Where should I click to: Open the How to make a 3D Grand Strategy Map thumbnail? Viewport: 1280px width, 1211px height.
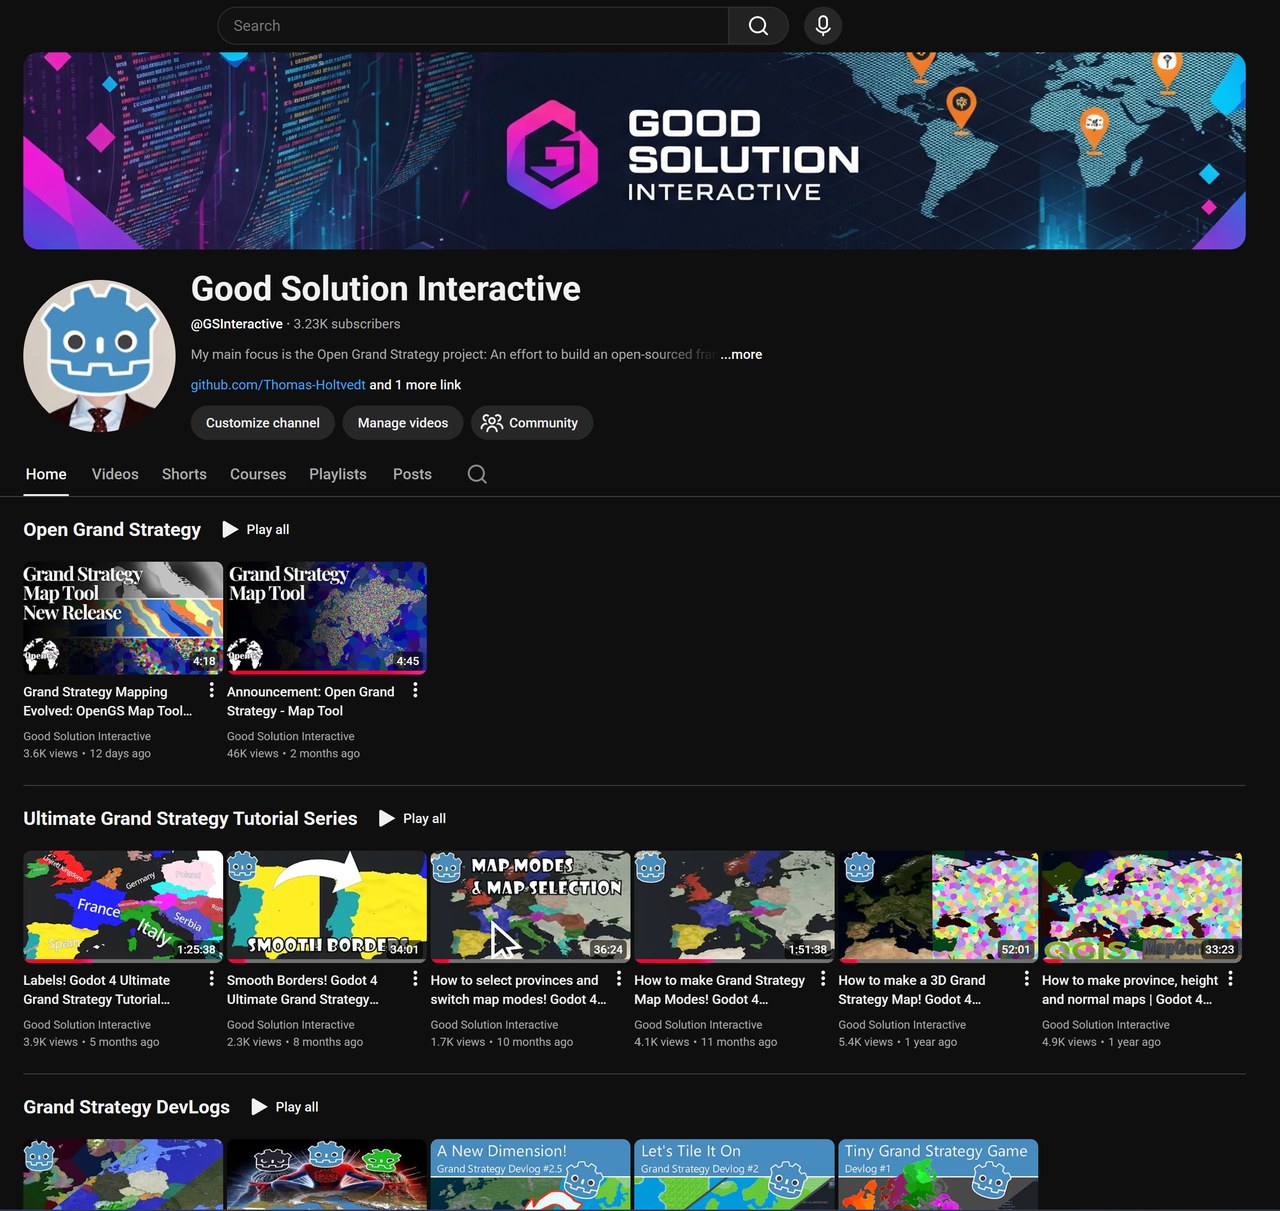937,906
